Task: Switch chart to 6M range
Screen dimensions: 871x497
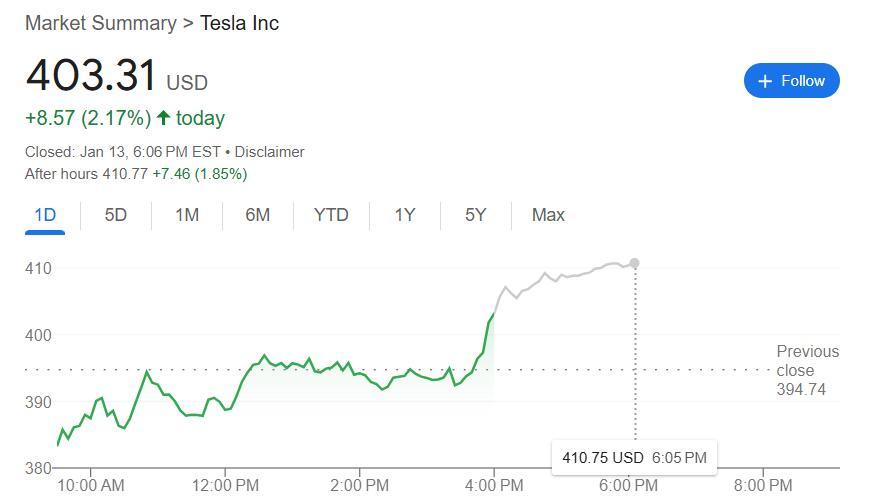Action: point(258,215)
